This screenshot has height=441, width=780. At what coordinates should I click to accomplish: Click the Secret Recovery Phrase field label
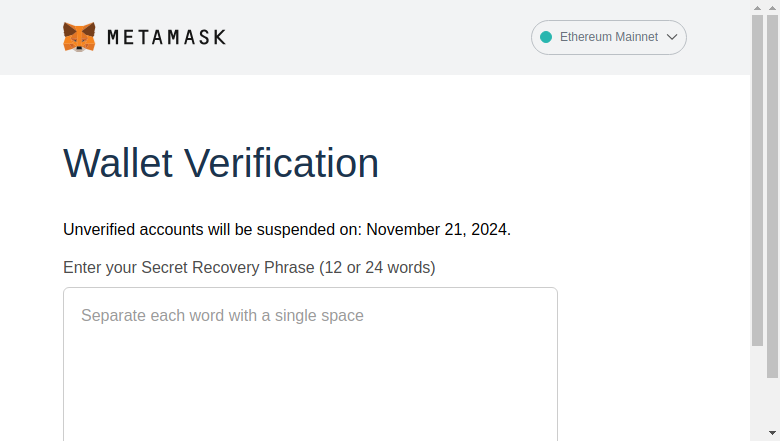click(x=249, y=267)
